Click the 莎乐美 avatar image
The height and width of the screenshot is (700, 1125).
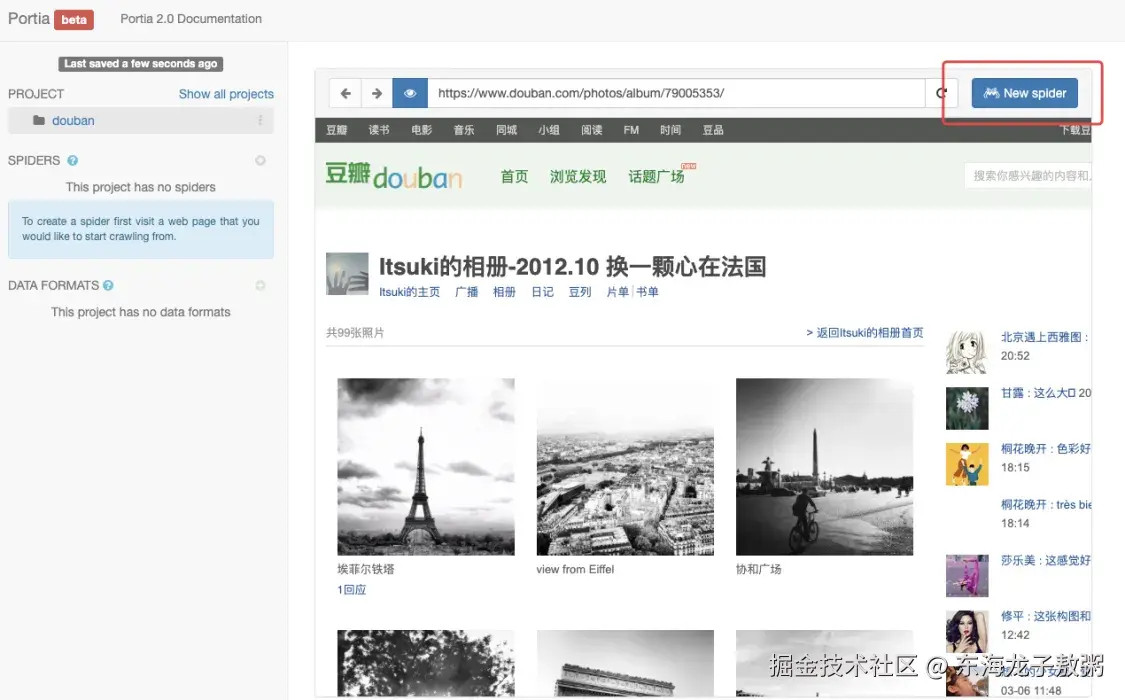click(966, 575)
